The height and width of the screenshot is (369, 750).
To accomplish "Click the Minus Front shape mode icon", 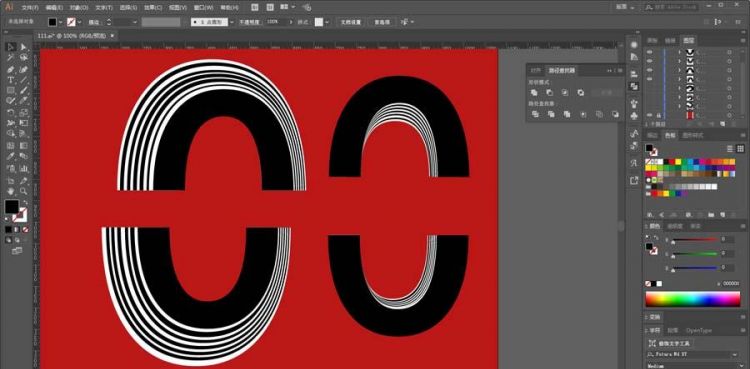I will pyautogui.click(x=550, y=92).
